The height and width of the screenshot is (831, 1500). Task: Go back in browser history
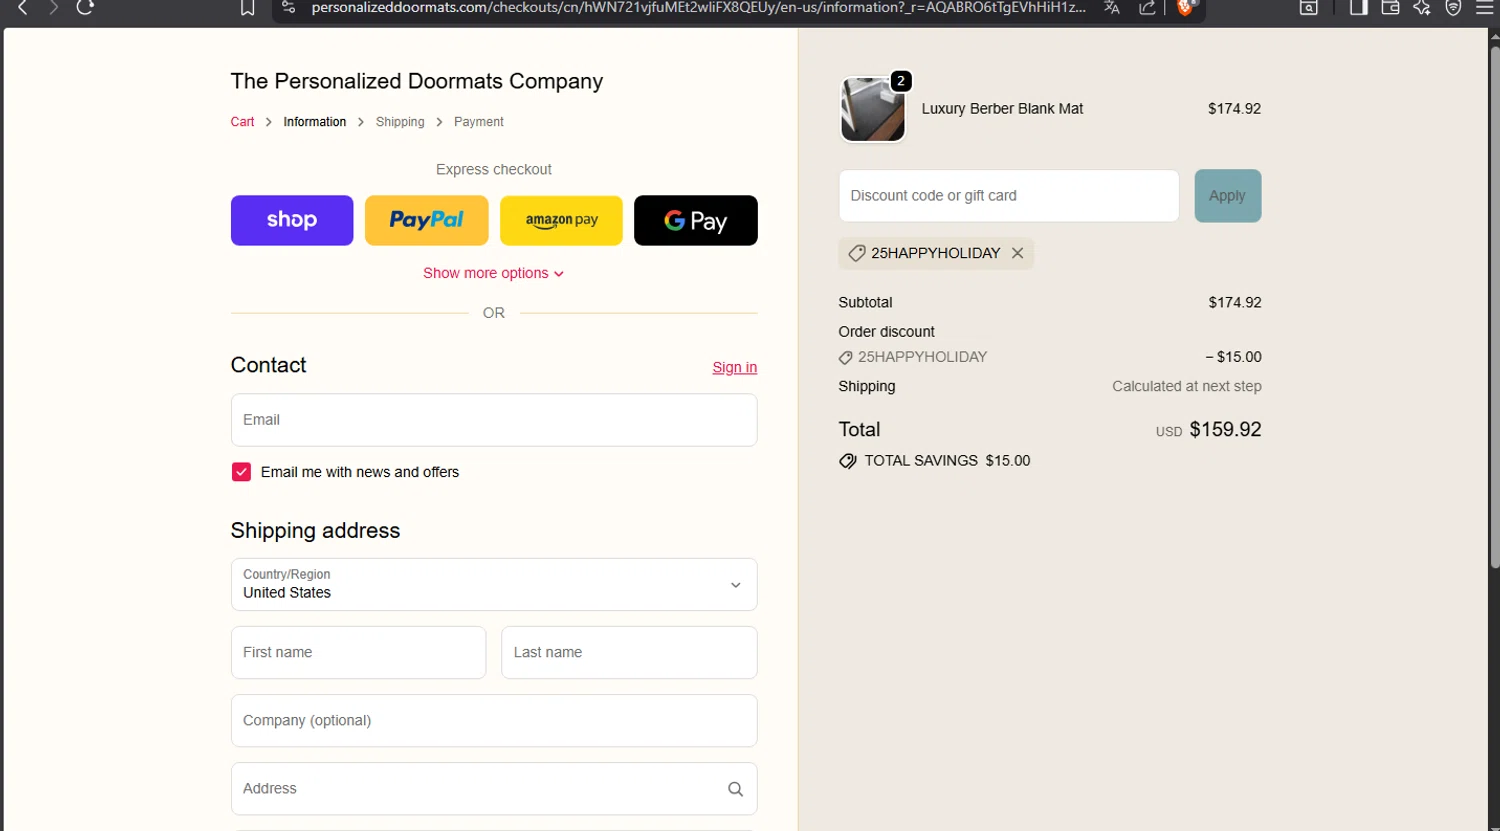pos(22,8)
